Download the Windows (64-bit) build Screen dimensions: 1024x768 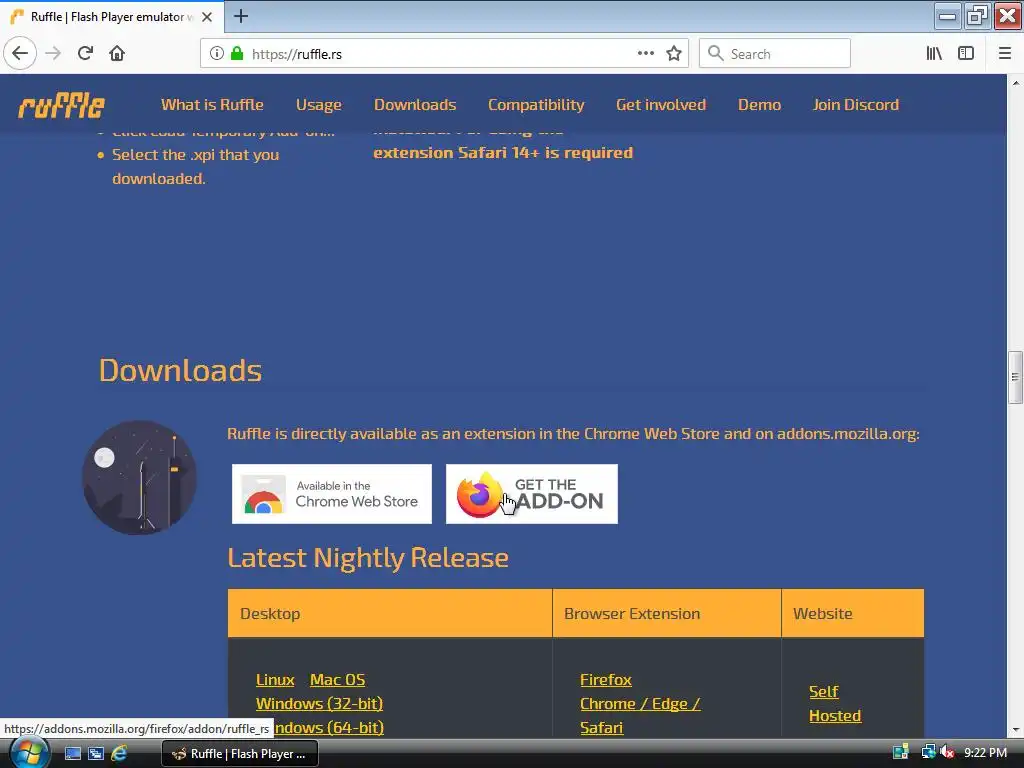point(330,727)
